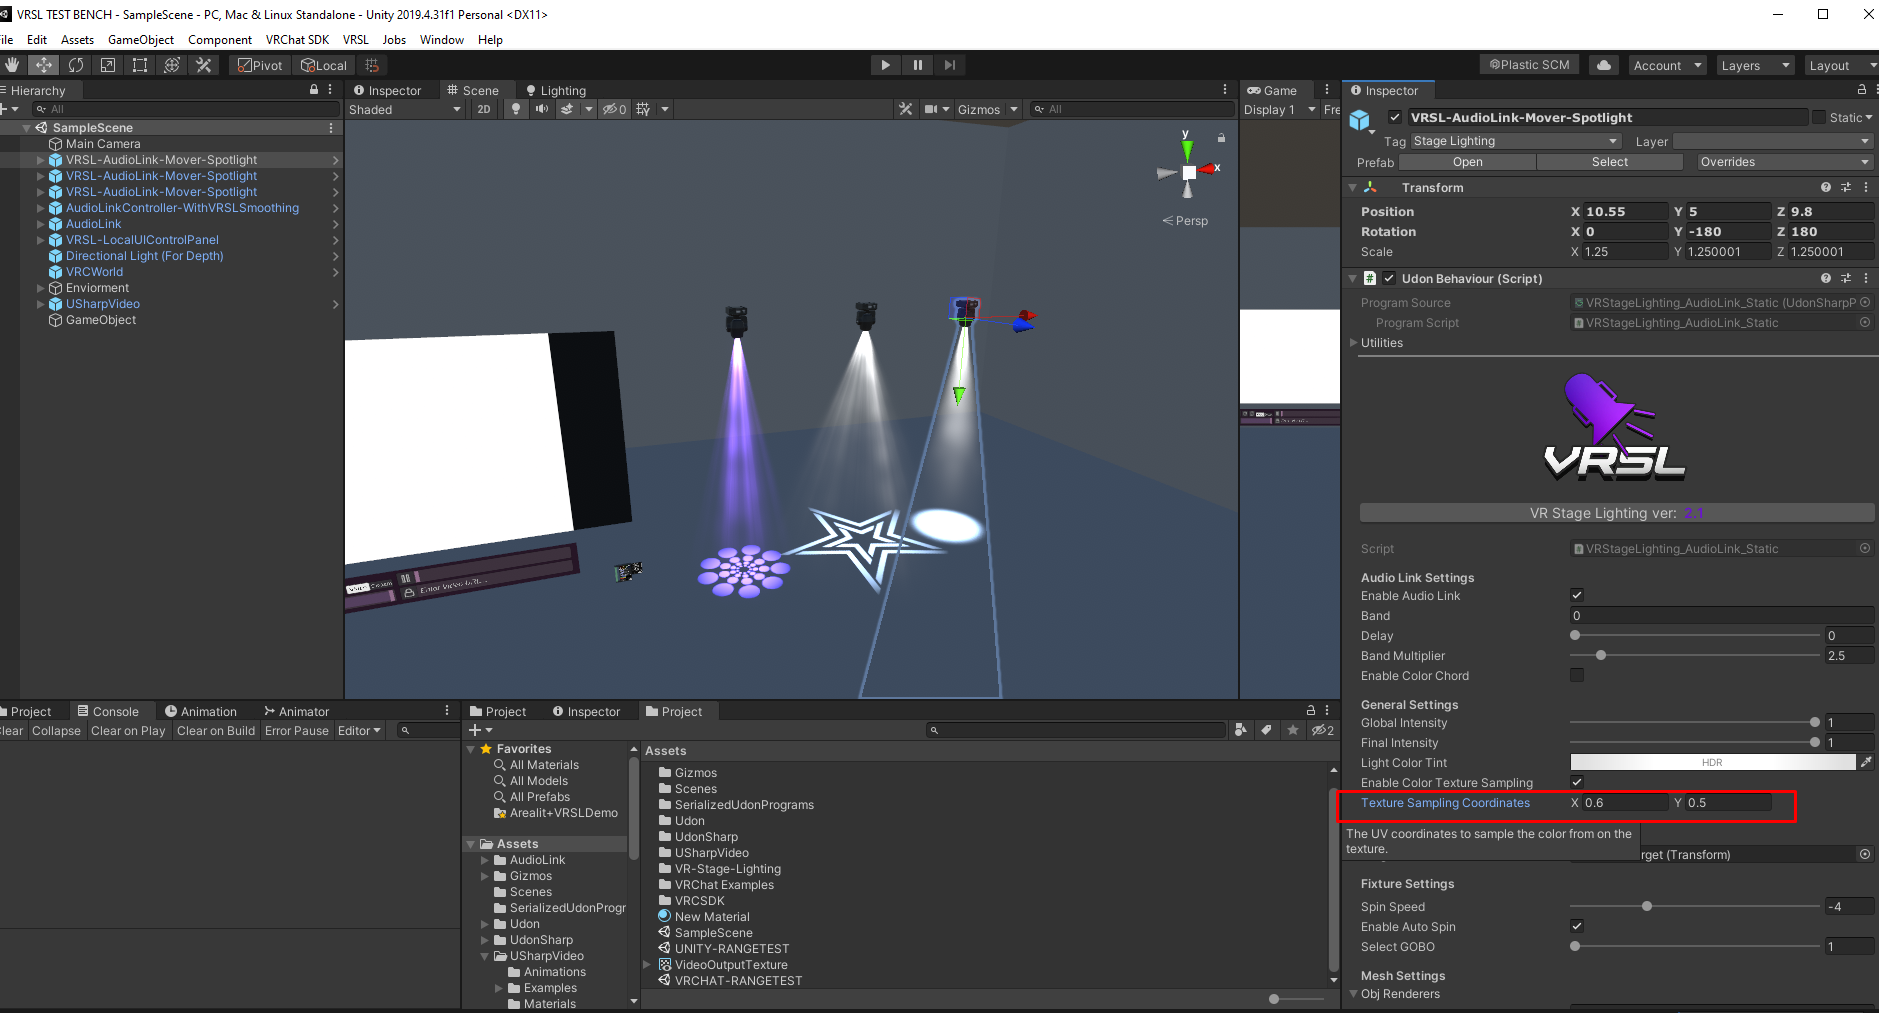
Task: Toggle the Static checkbox
Action: pos(1819,117)
